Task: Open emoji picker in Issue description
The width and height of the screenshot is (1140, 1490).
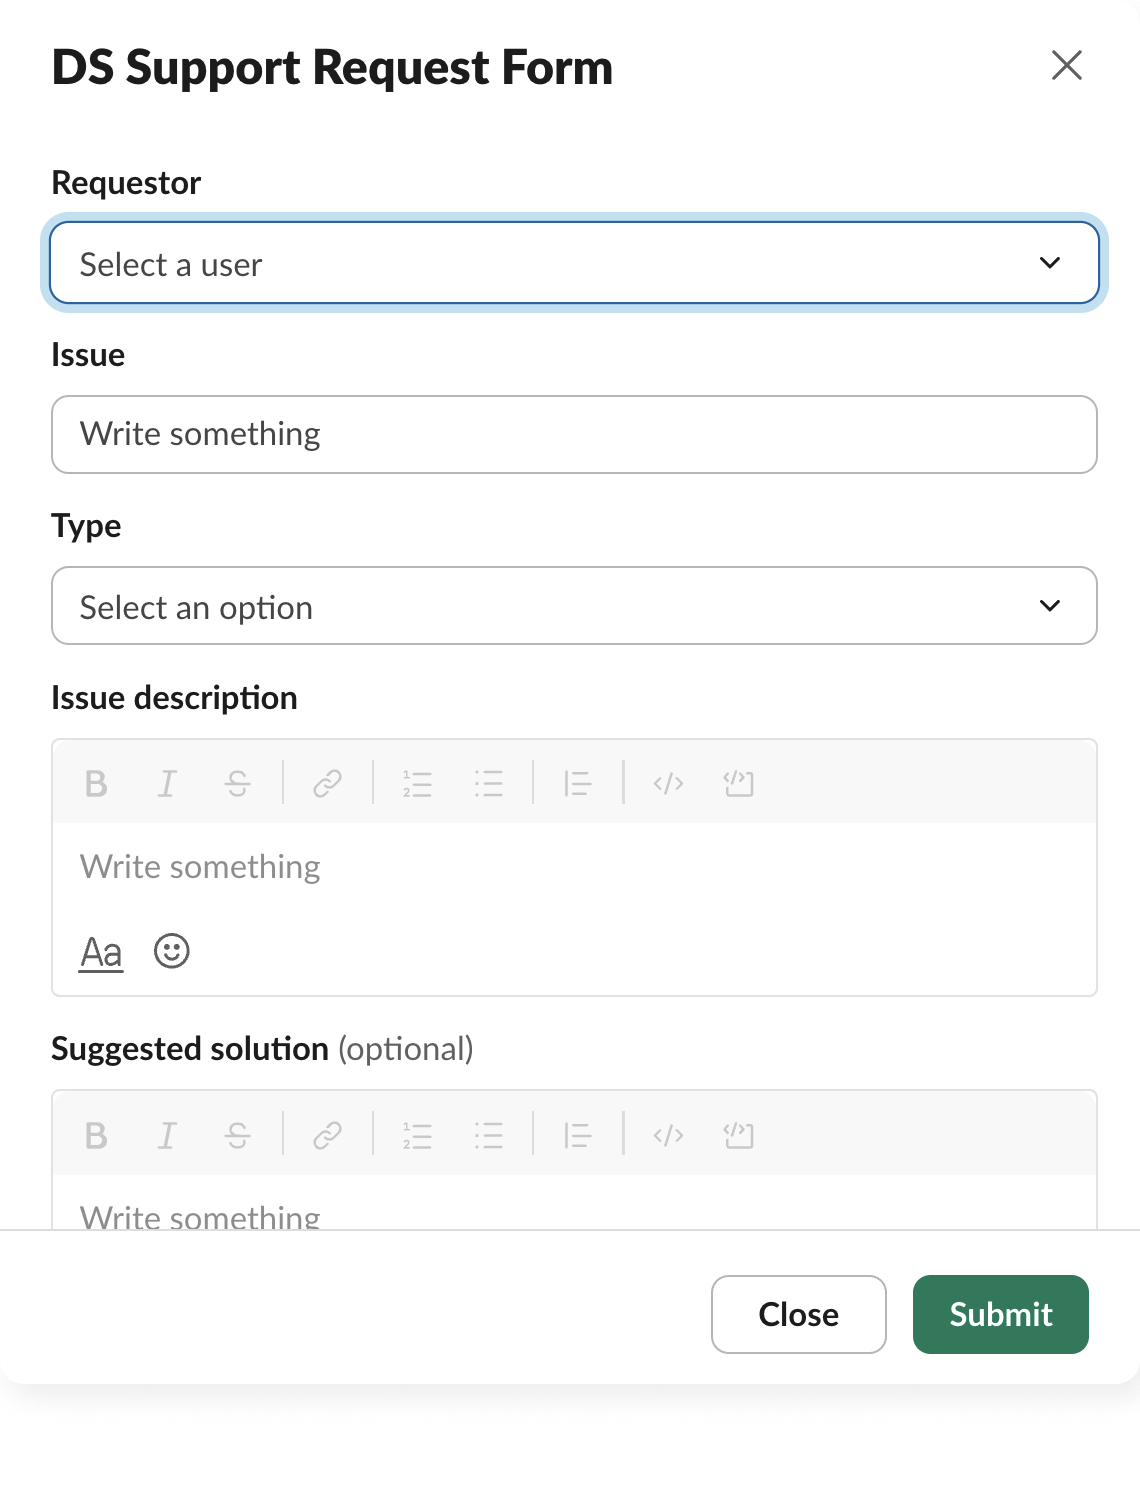Action: (x=172, y=951)
